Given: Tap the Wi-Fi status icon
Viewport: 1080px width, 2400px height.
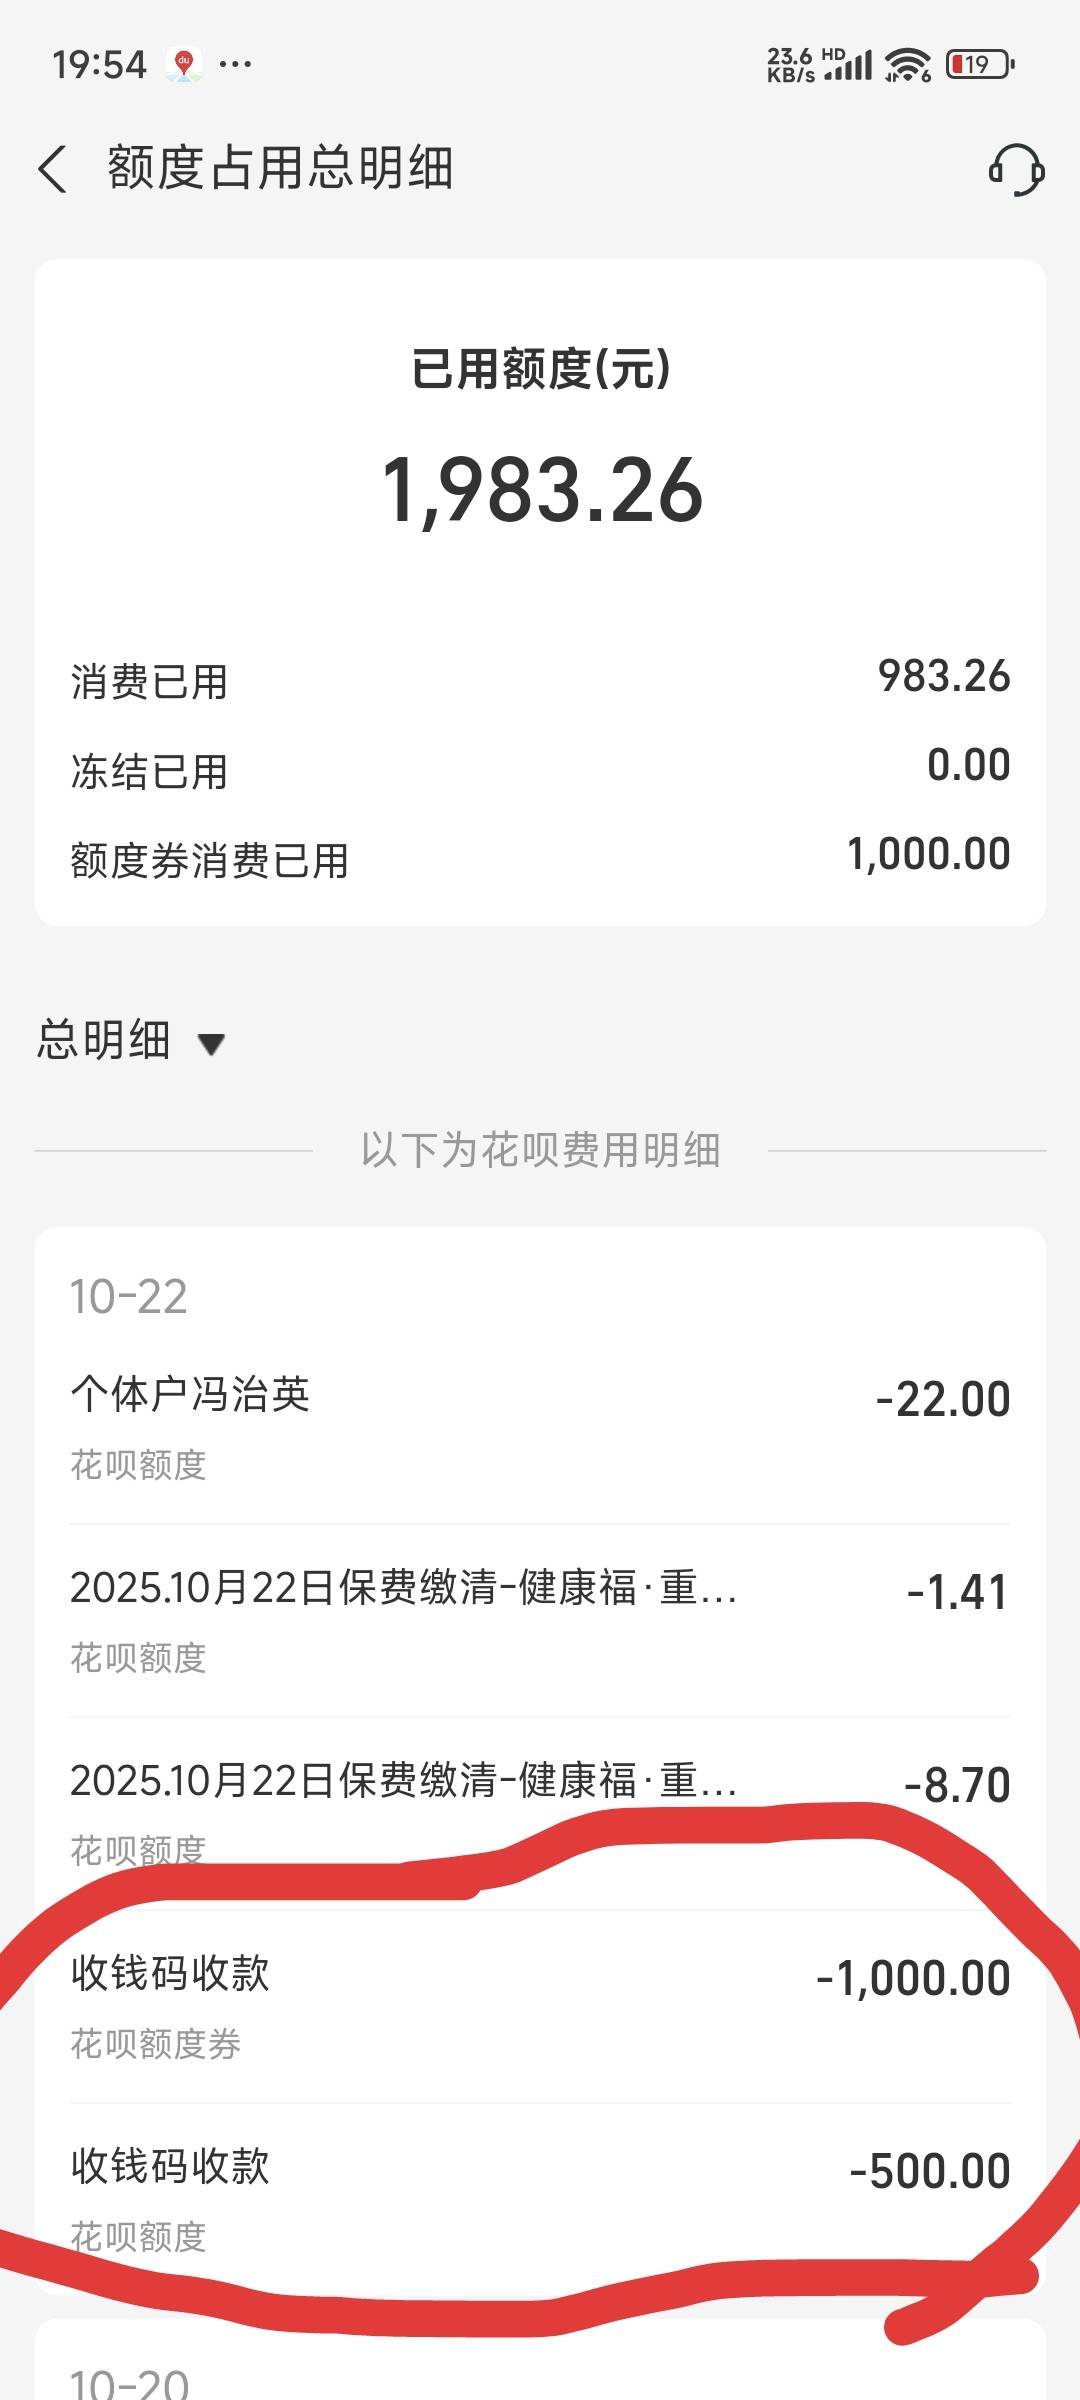Looking at the screenshot, I should (908, 65).
